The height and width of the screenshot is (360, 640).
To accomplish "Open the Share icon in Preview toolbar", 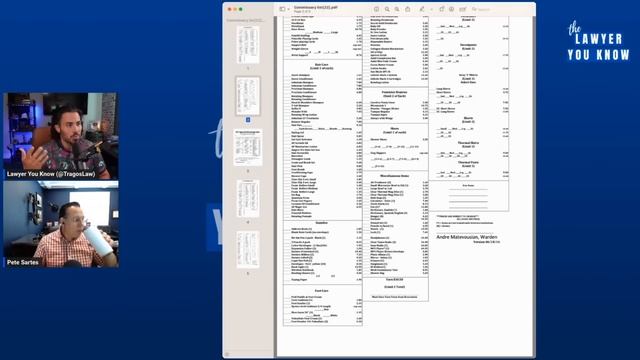I will [408, 9].
